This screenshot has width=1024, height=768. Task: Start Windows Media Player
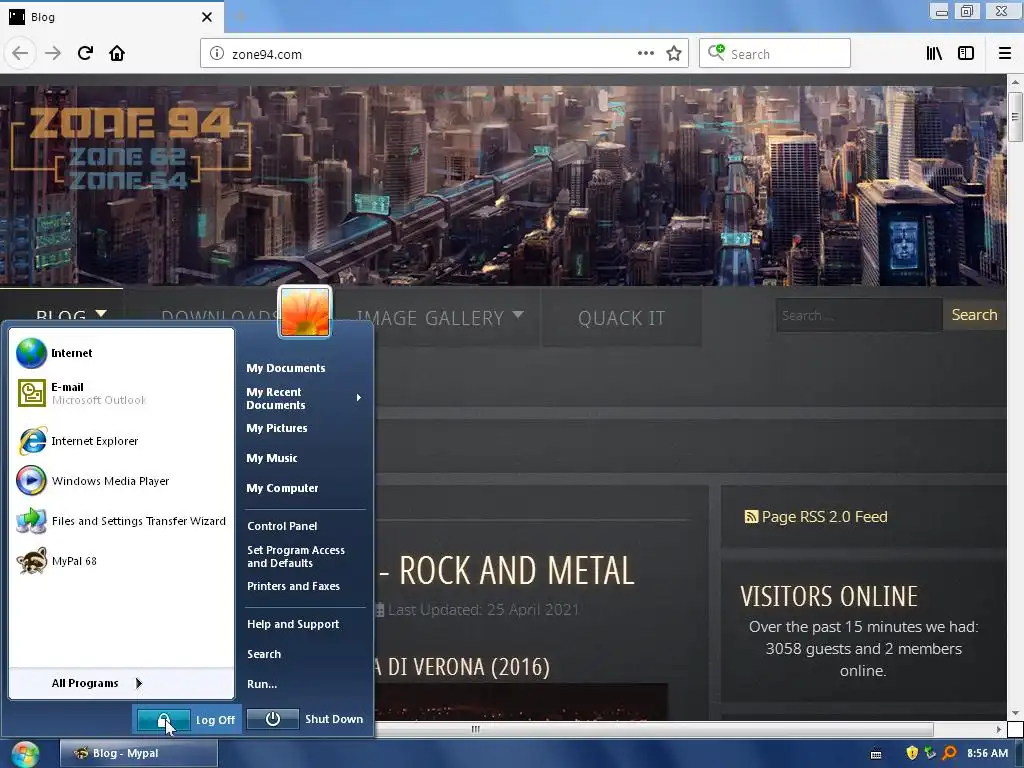pos(121,481)
